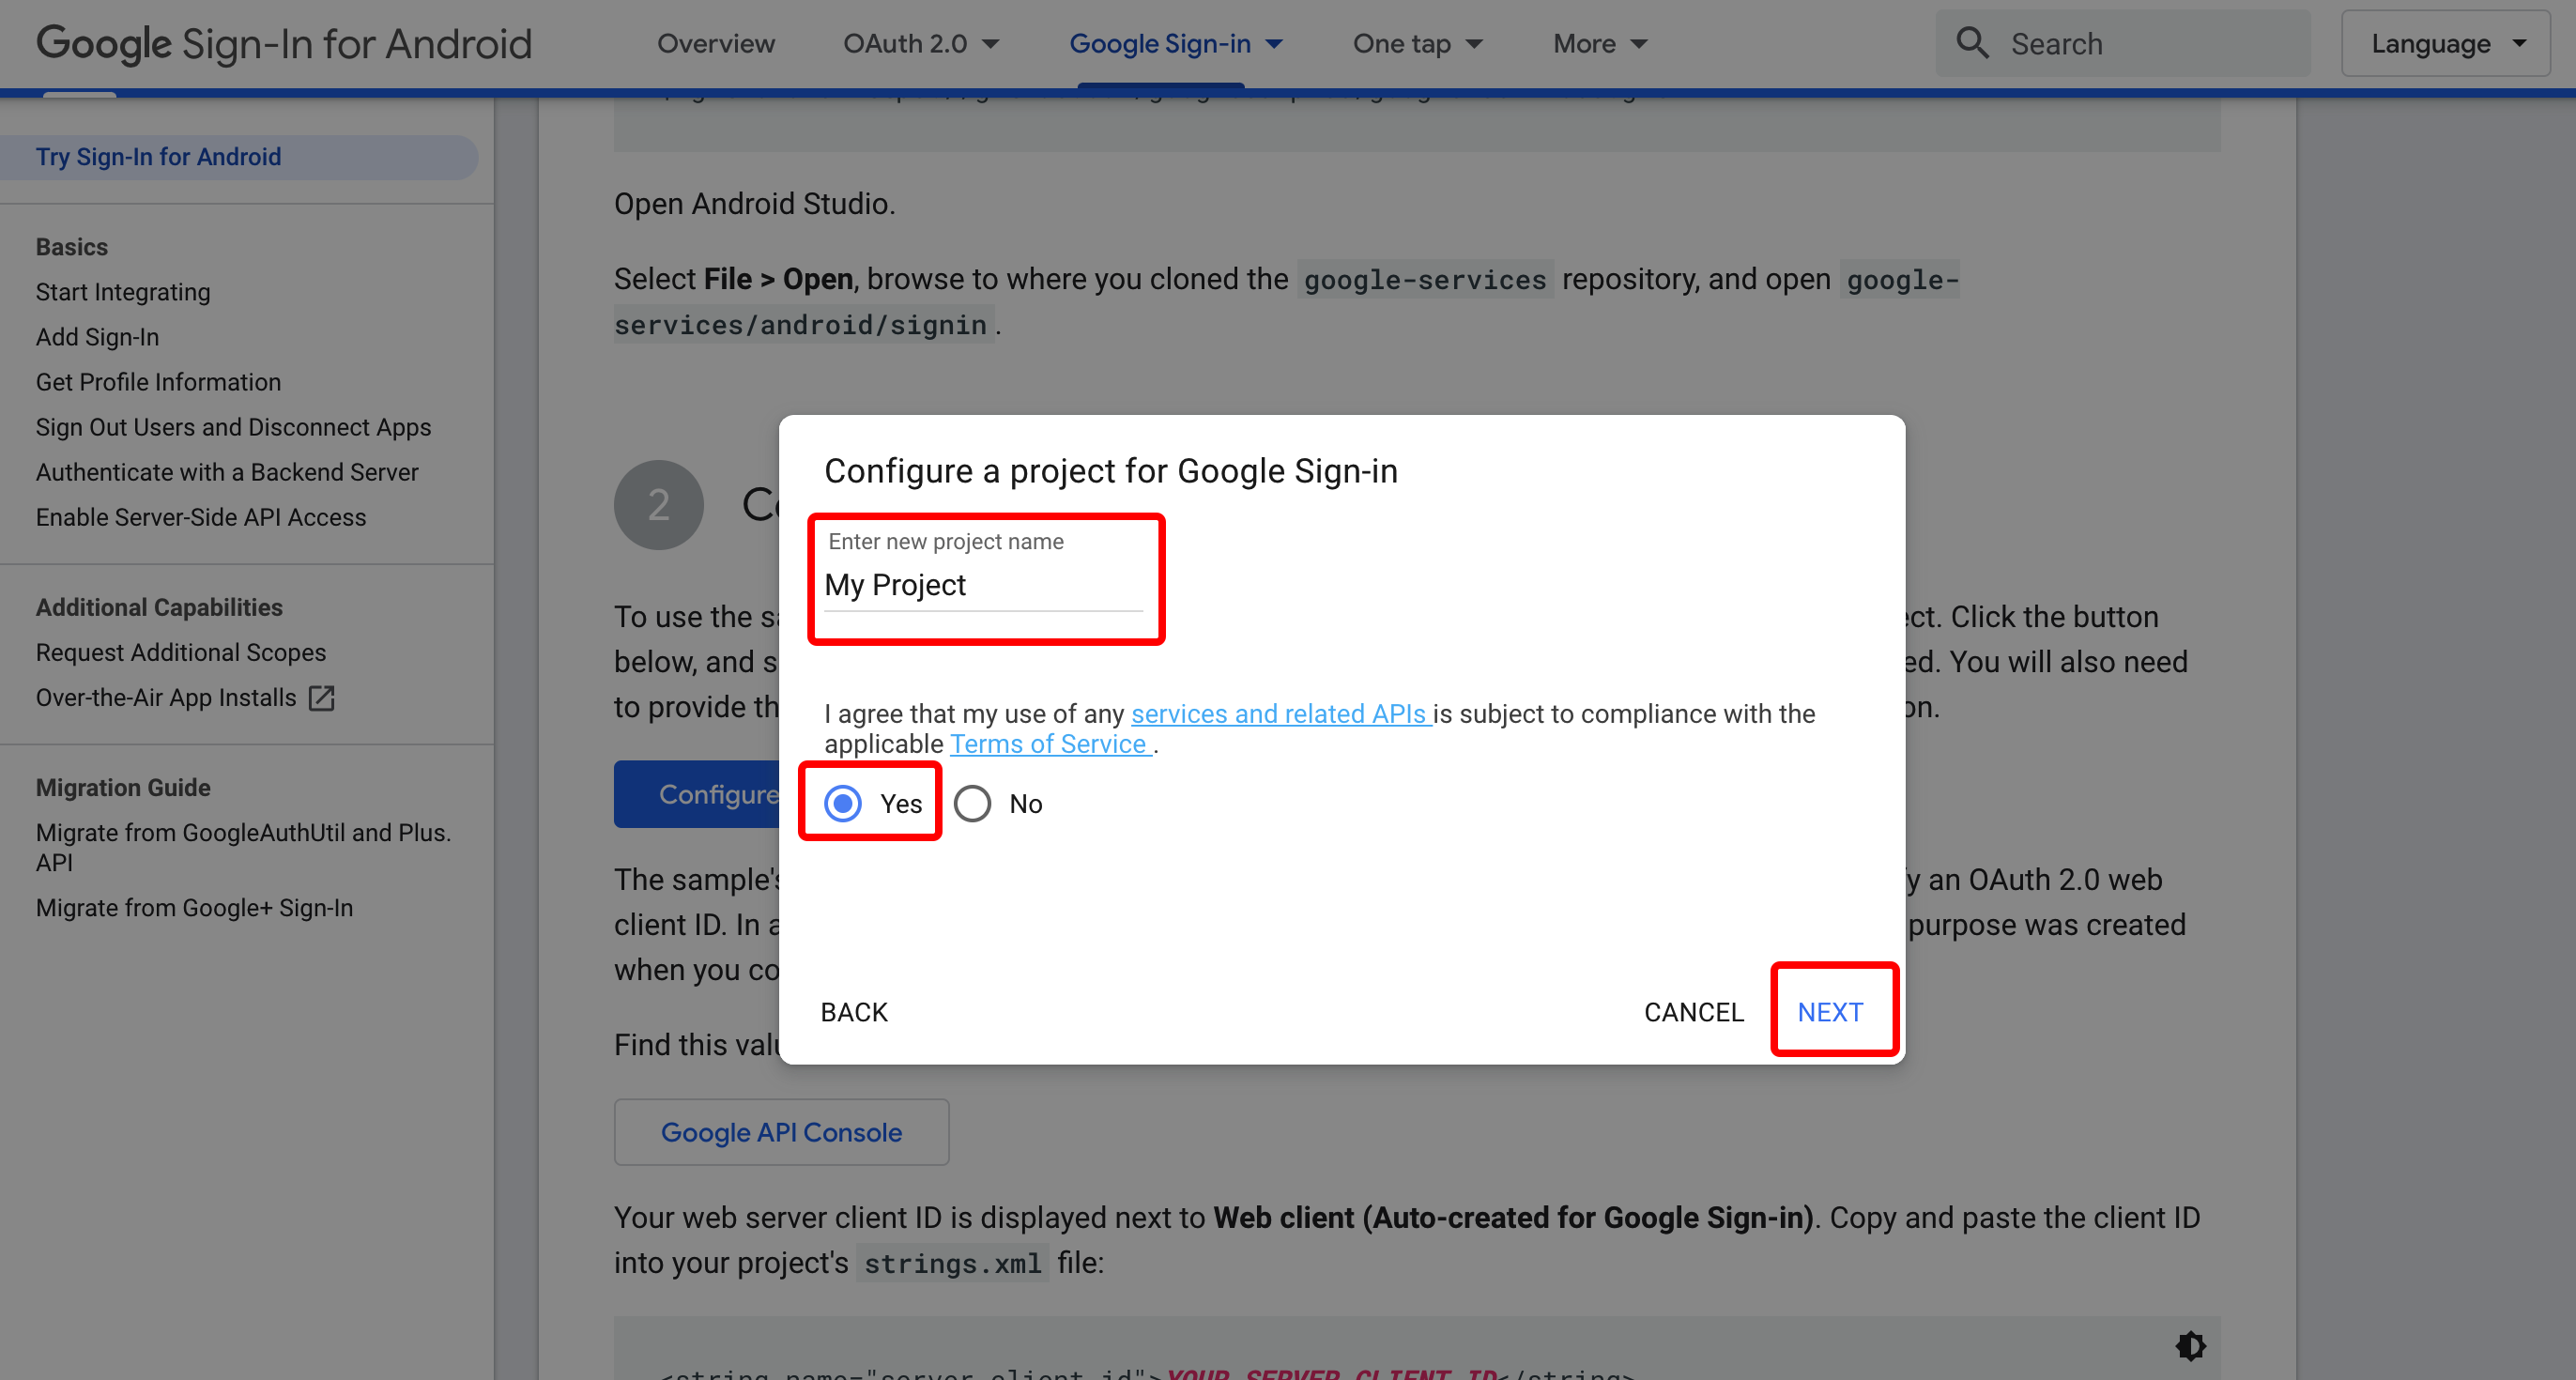Click the BACK button in dialog

coord(853,1012)
